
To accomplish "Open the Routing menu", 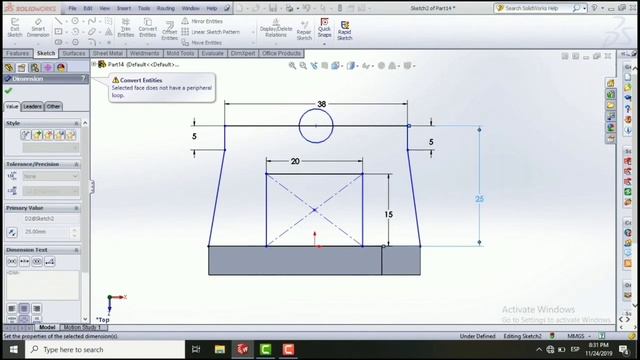I will point(166,8).
